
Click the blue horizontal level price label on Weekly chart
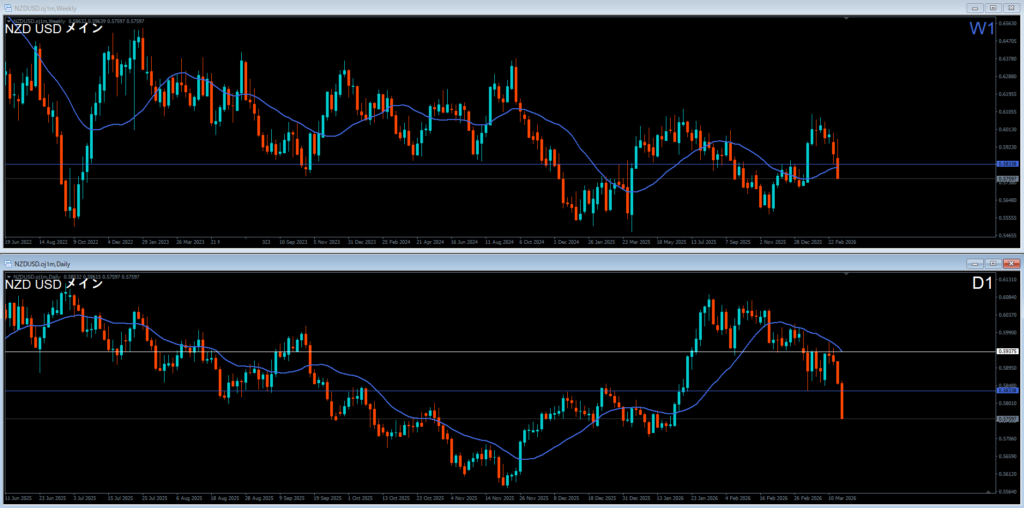point(1006,165)
